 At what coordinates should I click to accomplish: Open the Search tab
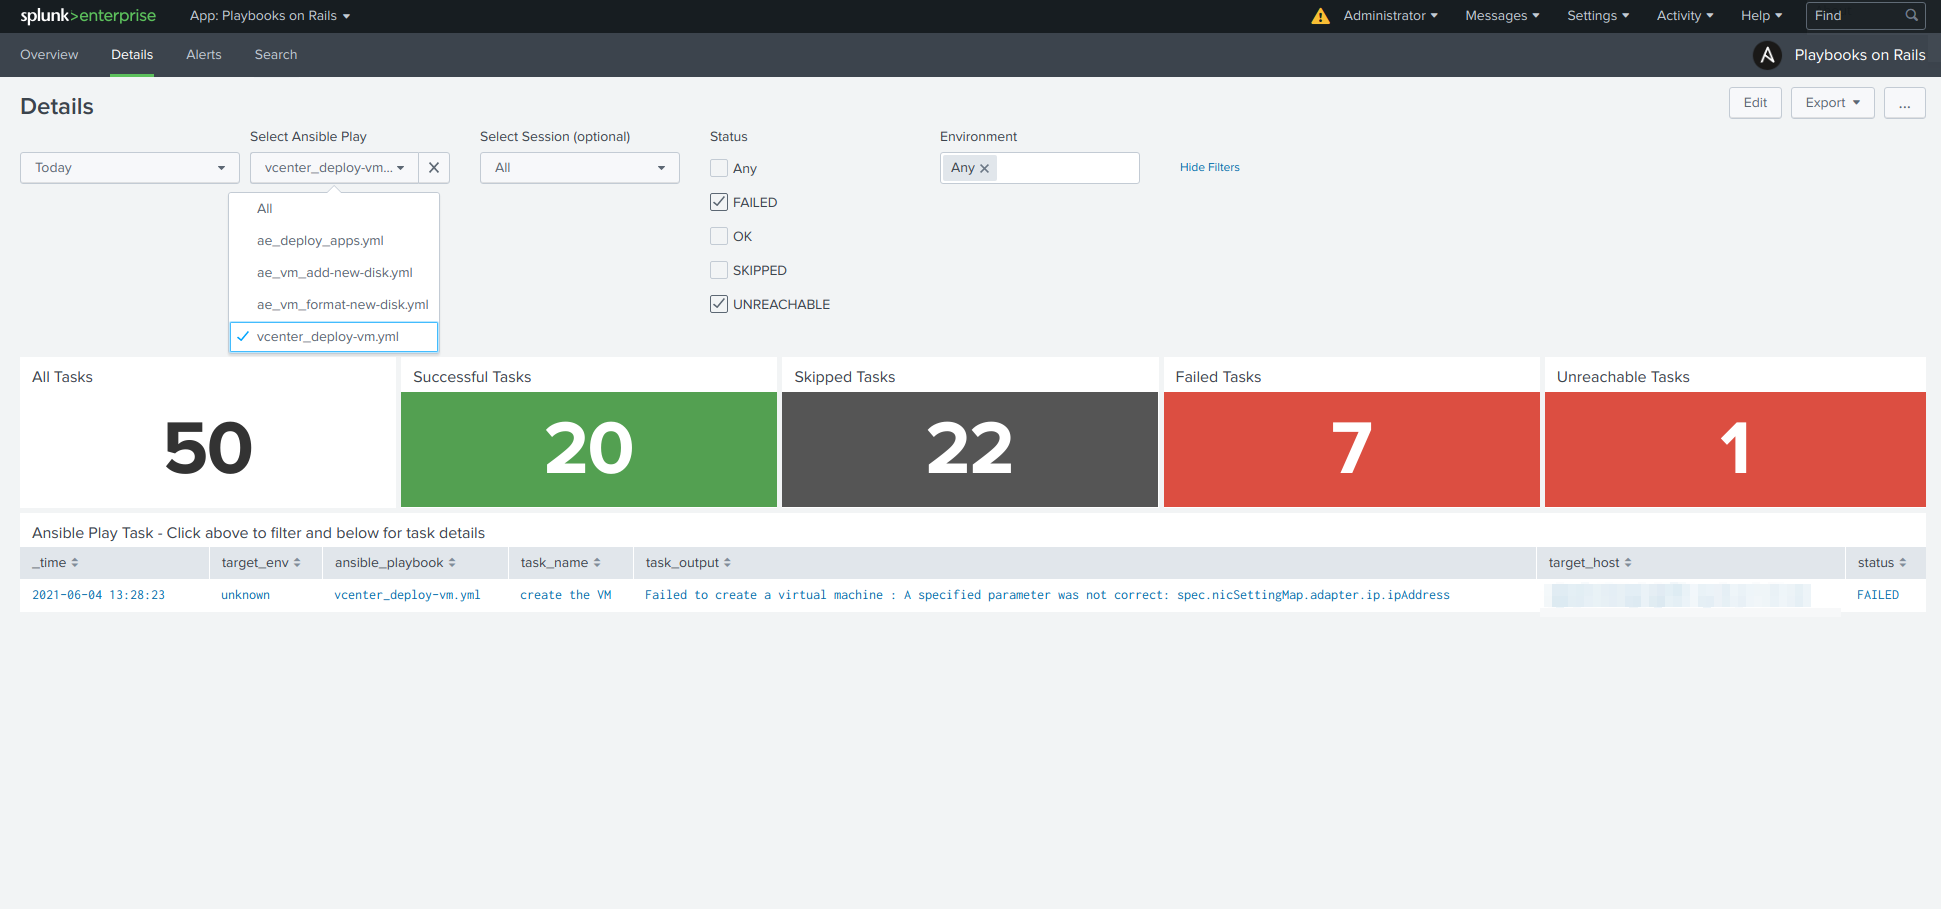[x=276, y=55]
